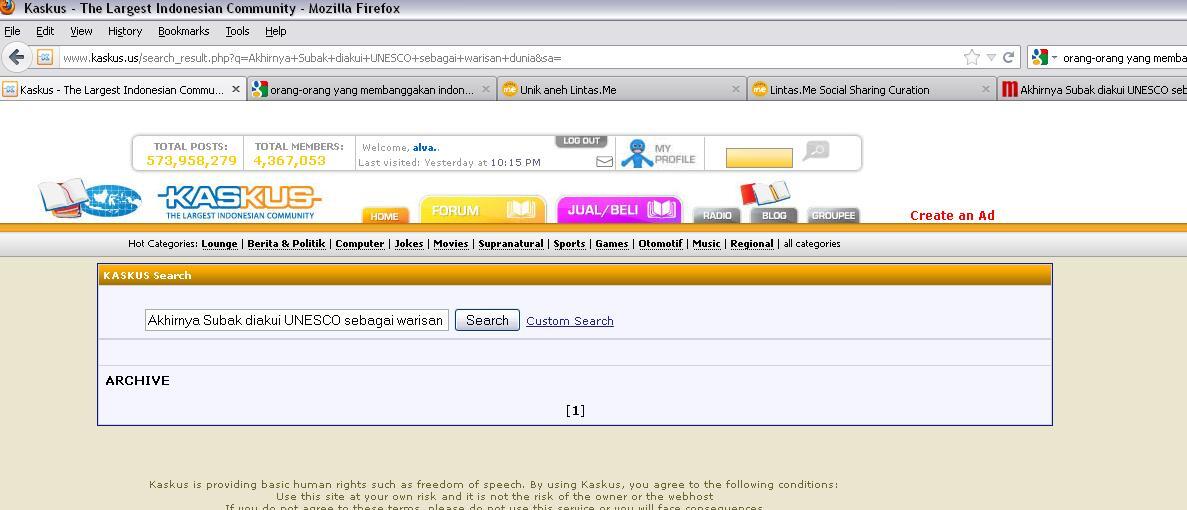Open the Computer category
This screenshot has width=1187, height=510.
pos(360,244)
